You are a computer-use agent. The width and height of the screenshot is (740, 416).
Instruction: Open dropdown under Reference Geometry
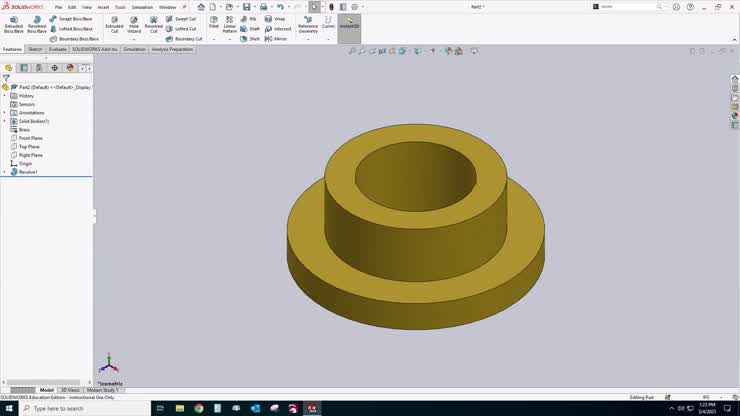pyautogui.click(x=308, y=39)
